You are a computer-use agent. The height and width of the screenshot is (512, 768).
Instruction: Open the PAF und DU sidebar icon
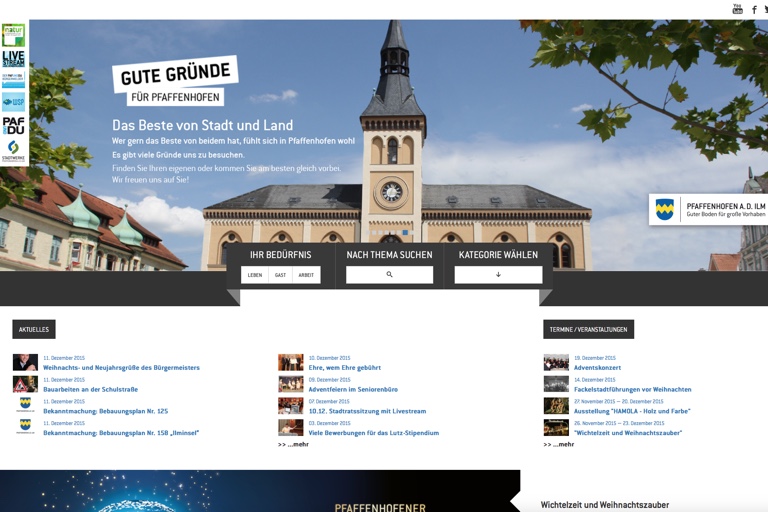tap(13, 126)
